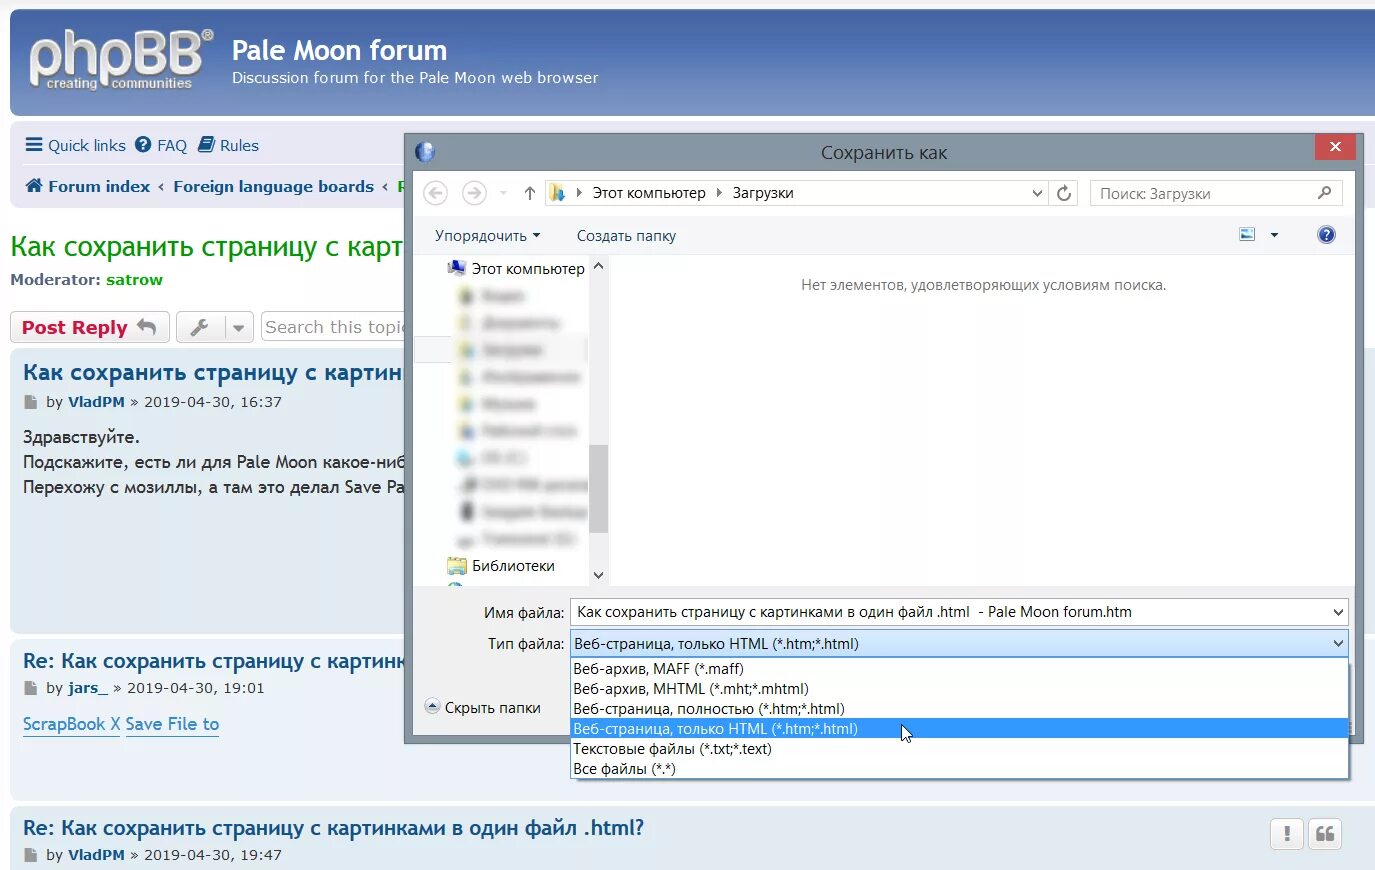1375x870 pixels.
Task: Click report post exclamation icon
Action: tap(1287, 833)
